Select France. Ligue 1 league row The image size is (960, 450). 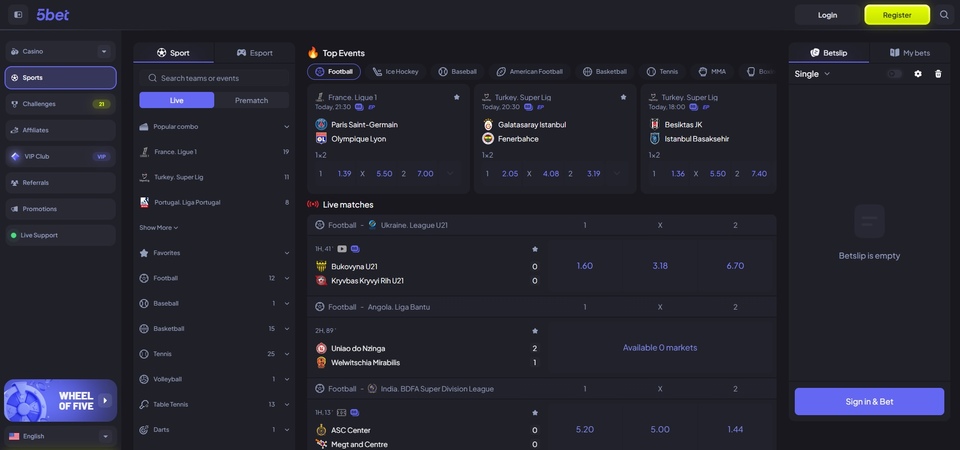(214, 151)
